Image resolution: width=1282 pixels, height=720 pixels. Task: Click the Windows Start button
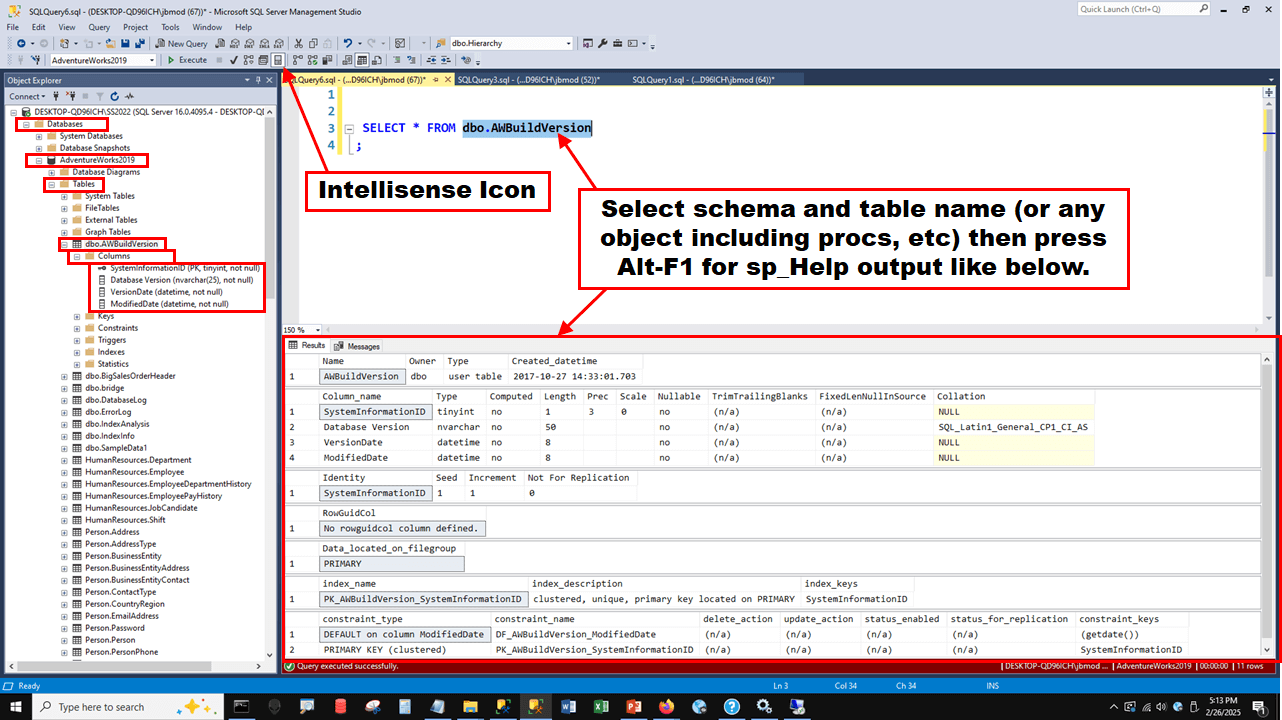click(x=16, y=706)
